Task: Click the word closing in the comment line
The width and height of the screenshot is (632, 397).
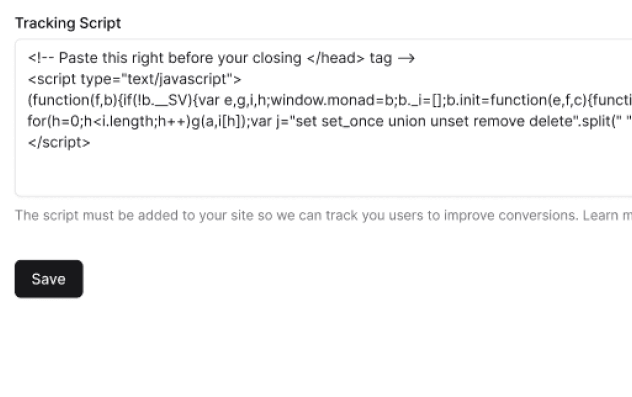Action: tap(276, 58)
